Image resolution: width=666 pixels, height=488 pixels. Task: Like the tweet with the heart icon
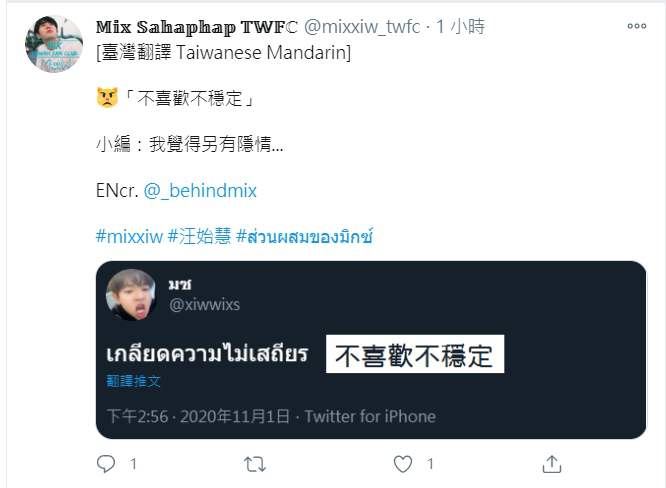point(403,464)
